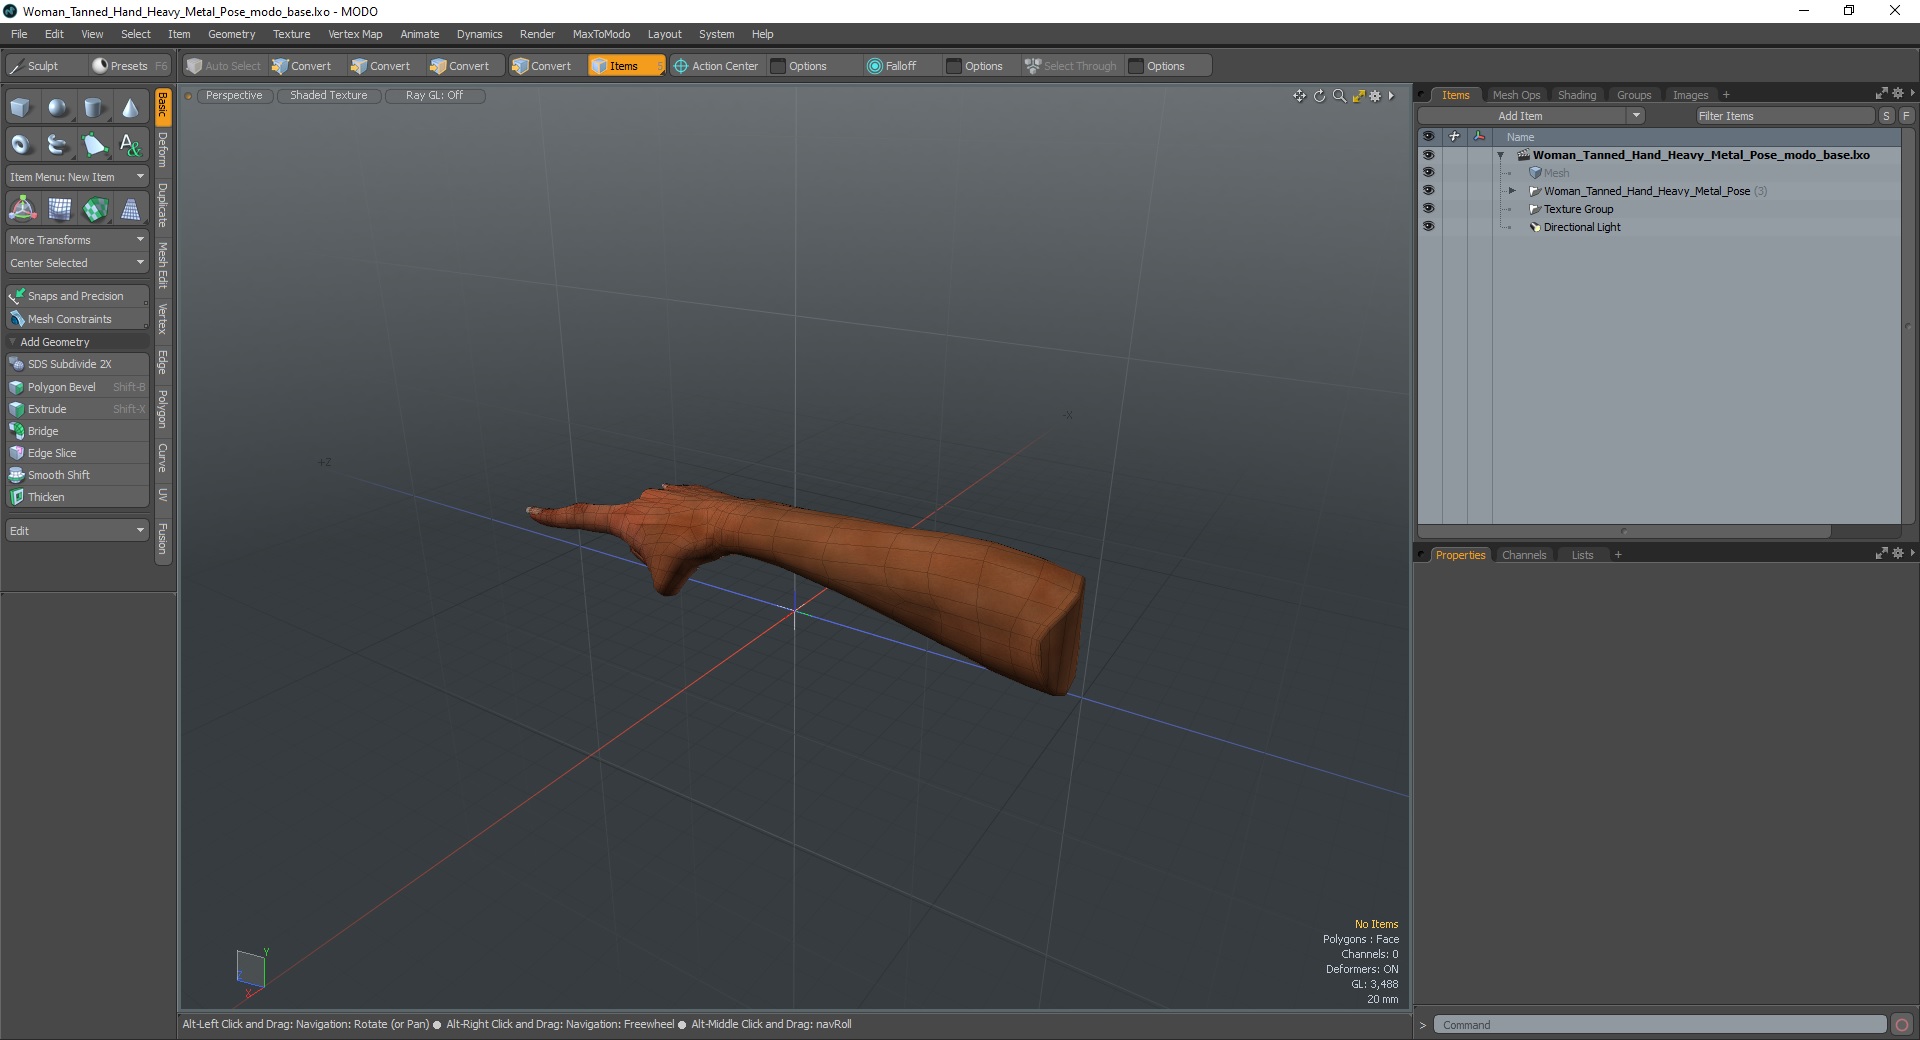Click the Filter Items input field
The height and width of the screenshot is (1040, 1920).
click(1784, 116)
